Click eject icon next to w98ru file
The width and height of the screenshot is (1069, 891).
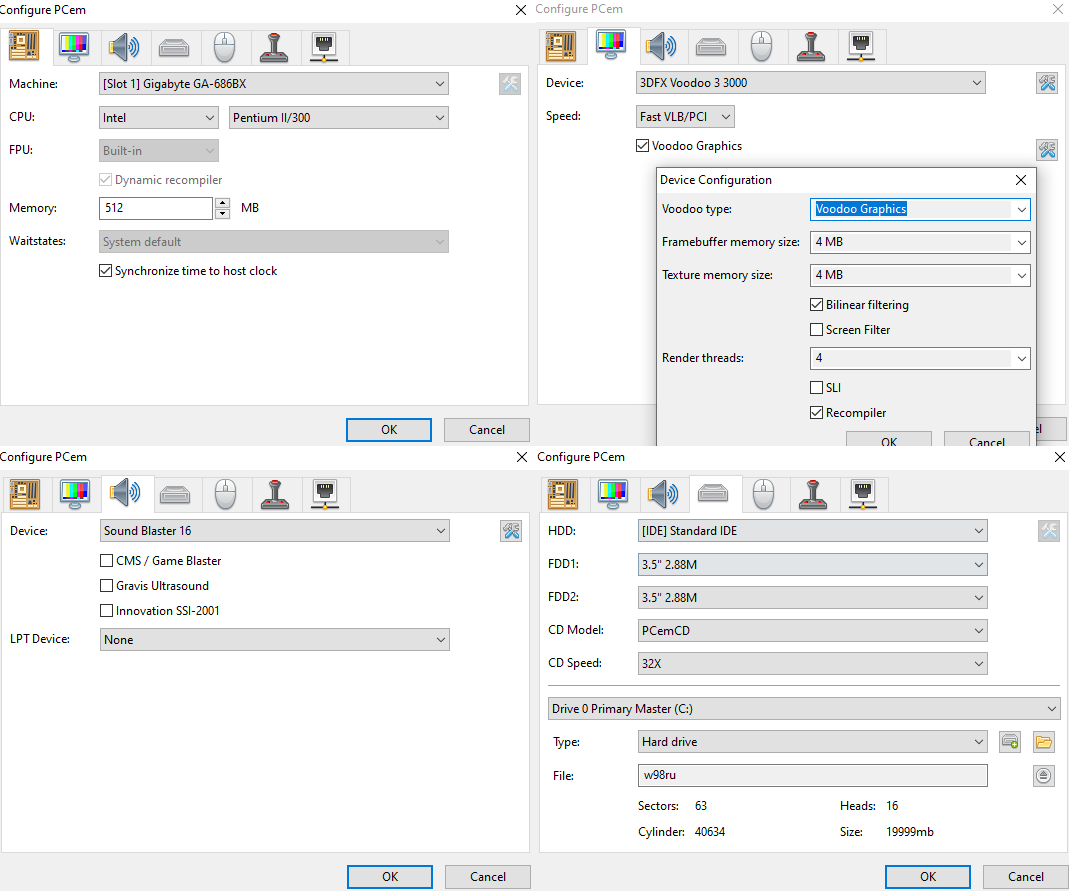point(1044,776)
